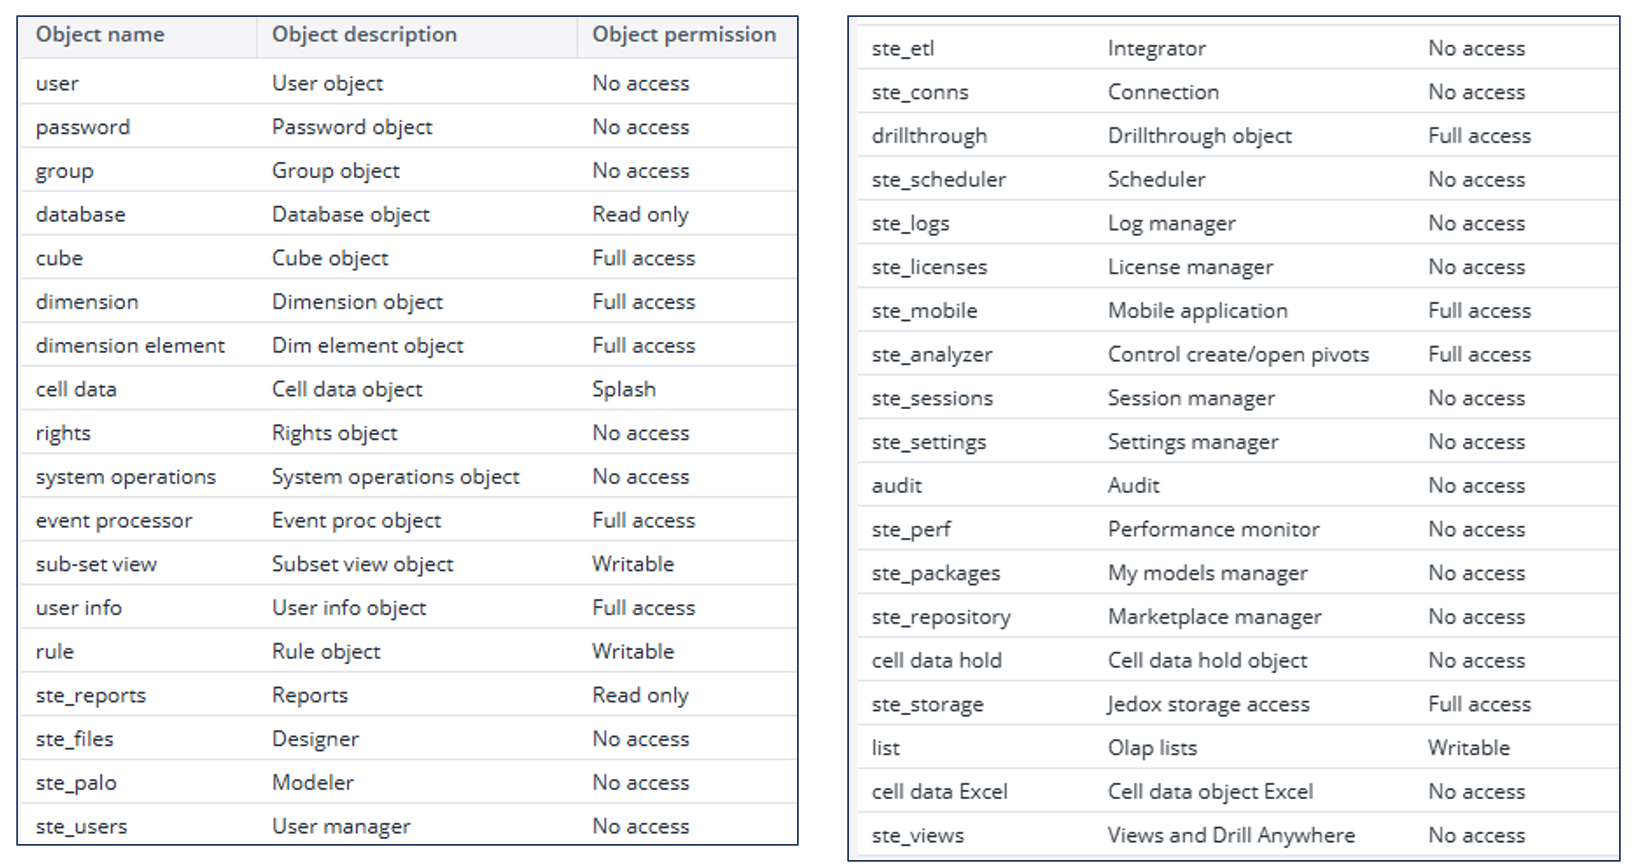The height and width of the screenshot is (867, 1639).
Task: Select the ste_users row
Action: coord(408,826)
